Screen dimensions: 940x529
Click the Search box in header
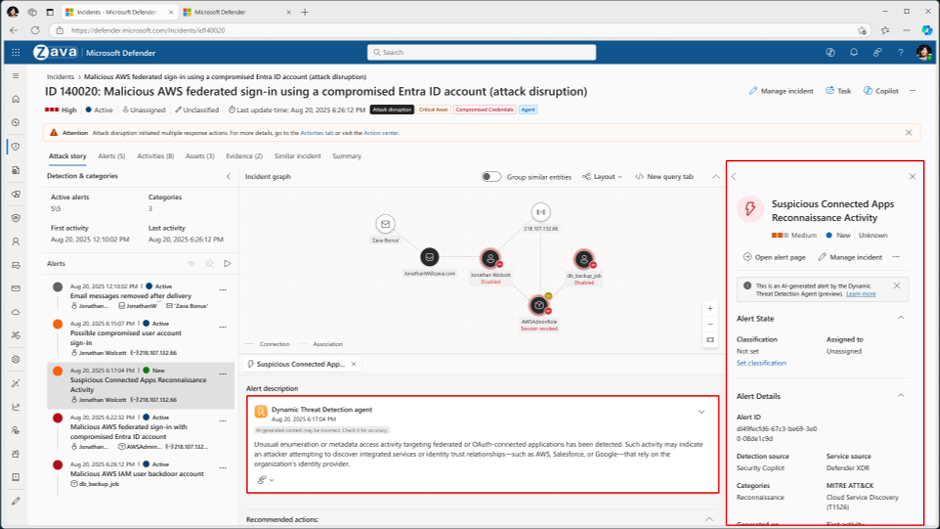point(481,52)
